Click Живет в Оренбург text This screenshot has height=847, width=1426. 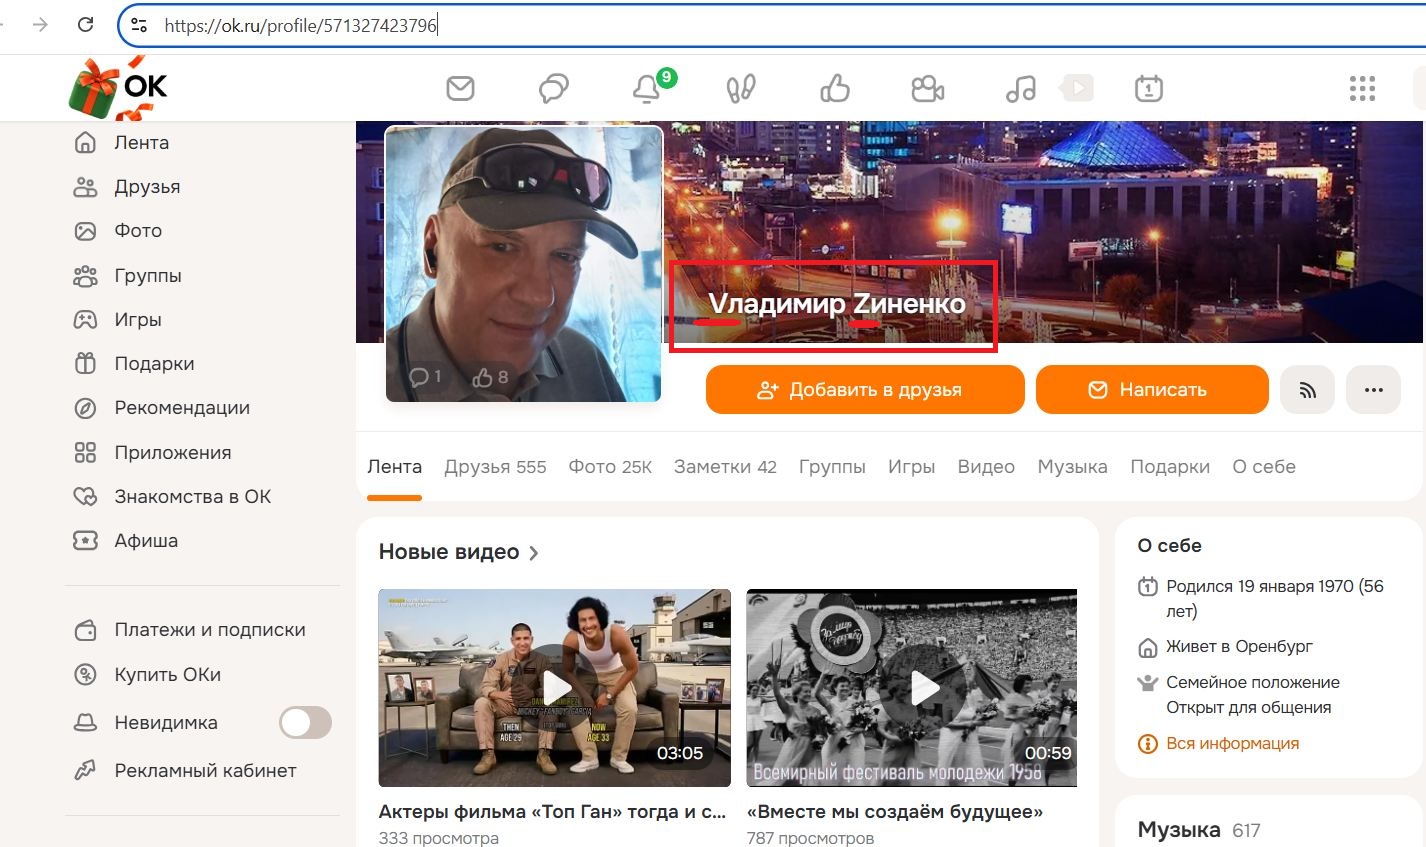click(x=1239, y=647)
